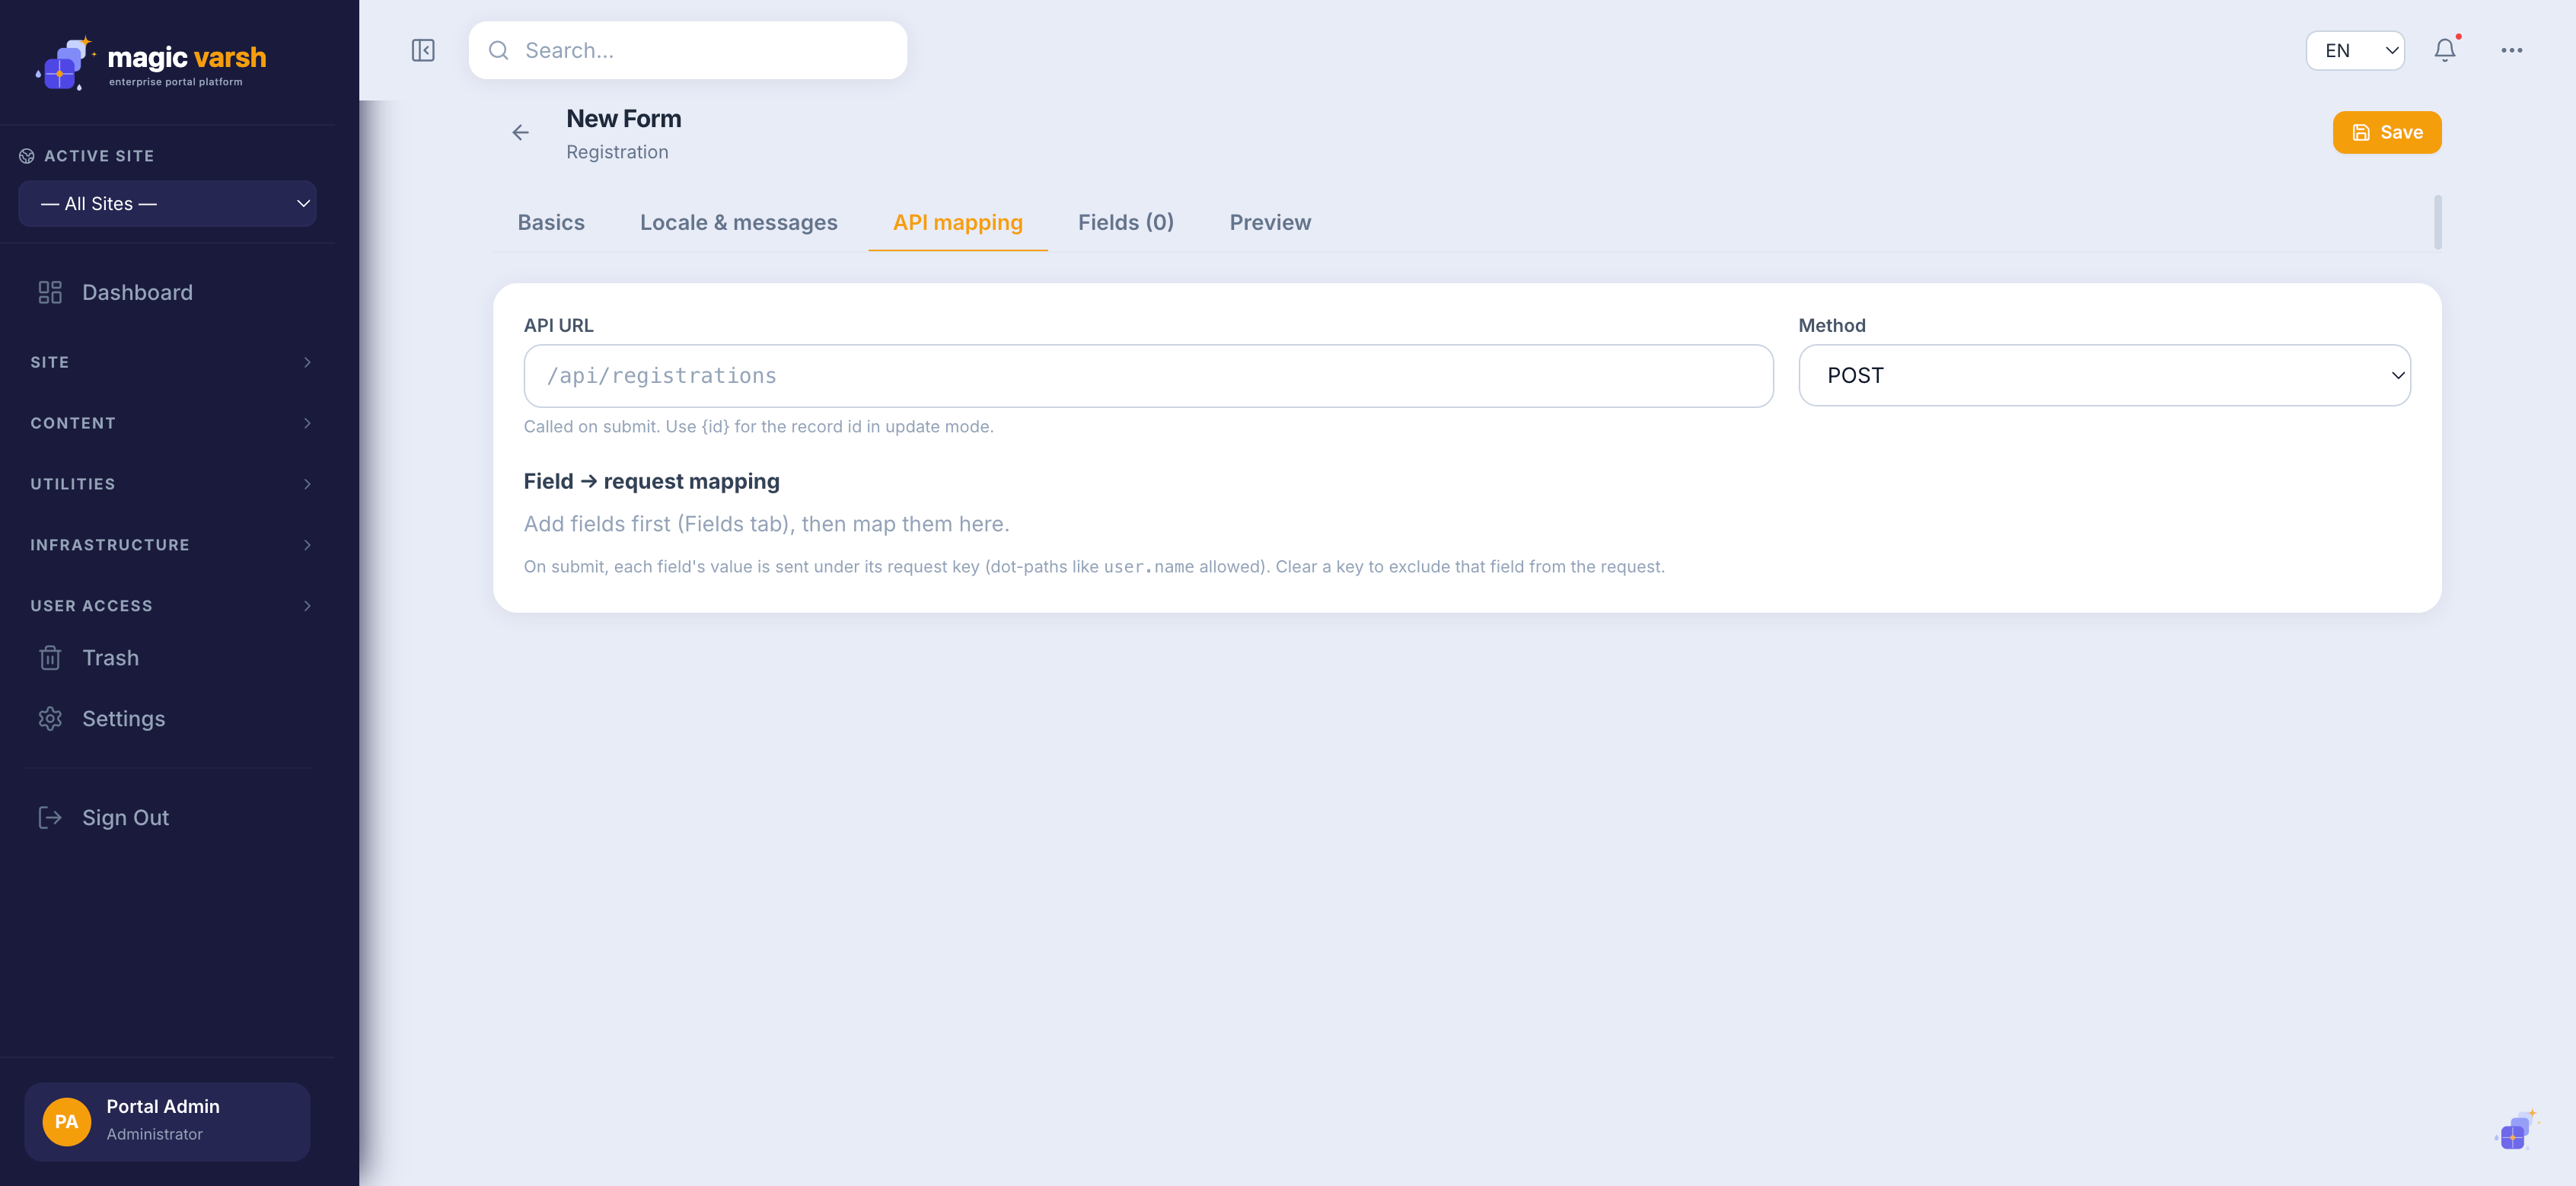
Task: Click the 'Field → request mapping' heading
Action: point(651,482)
